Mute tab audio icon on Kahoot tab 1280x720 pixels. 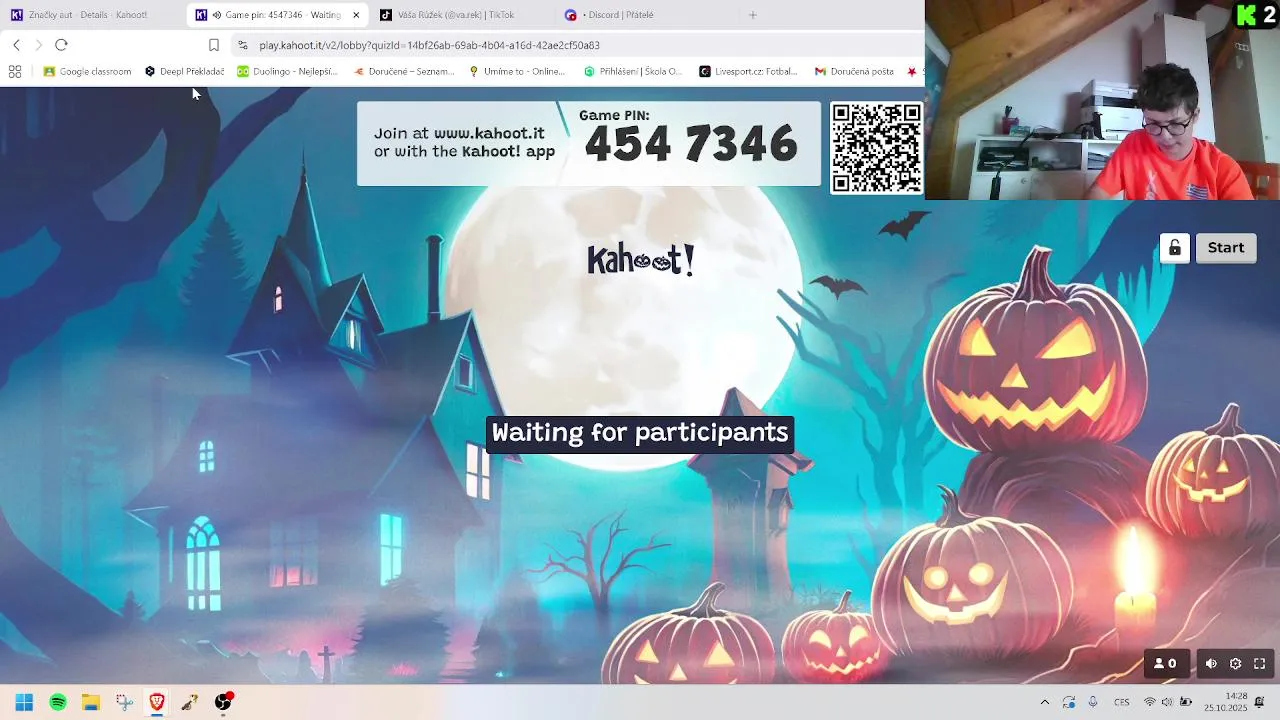[217, 15]
